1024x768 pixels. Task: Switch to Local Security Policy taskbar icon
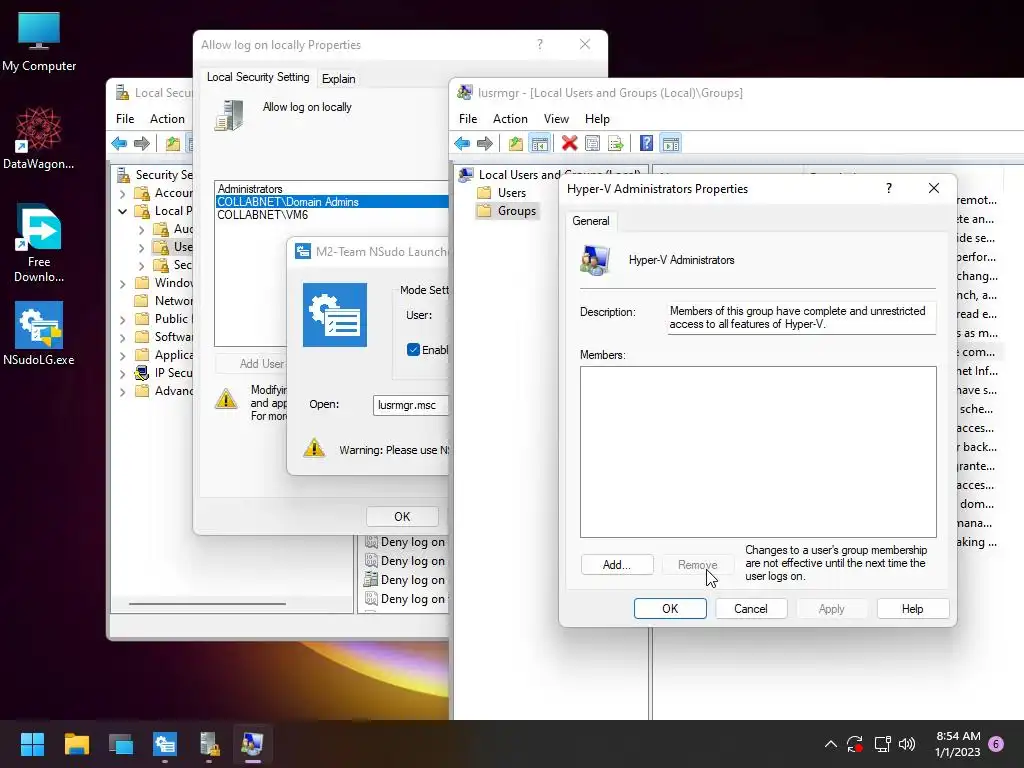point(209,744)
